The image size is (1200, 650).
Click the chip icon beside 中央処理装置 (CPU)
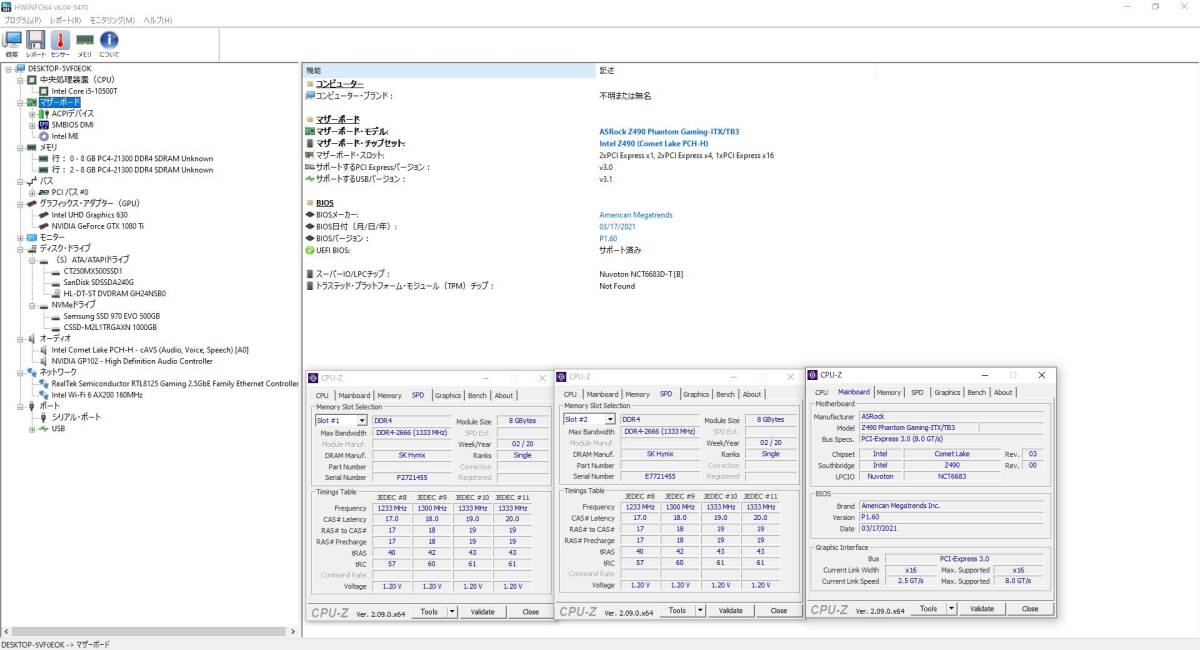click(32, 79)
